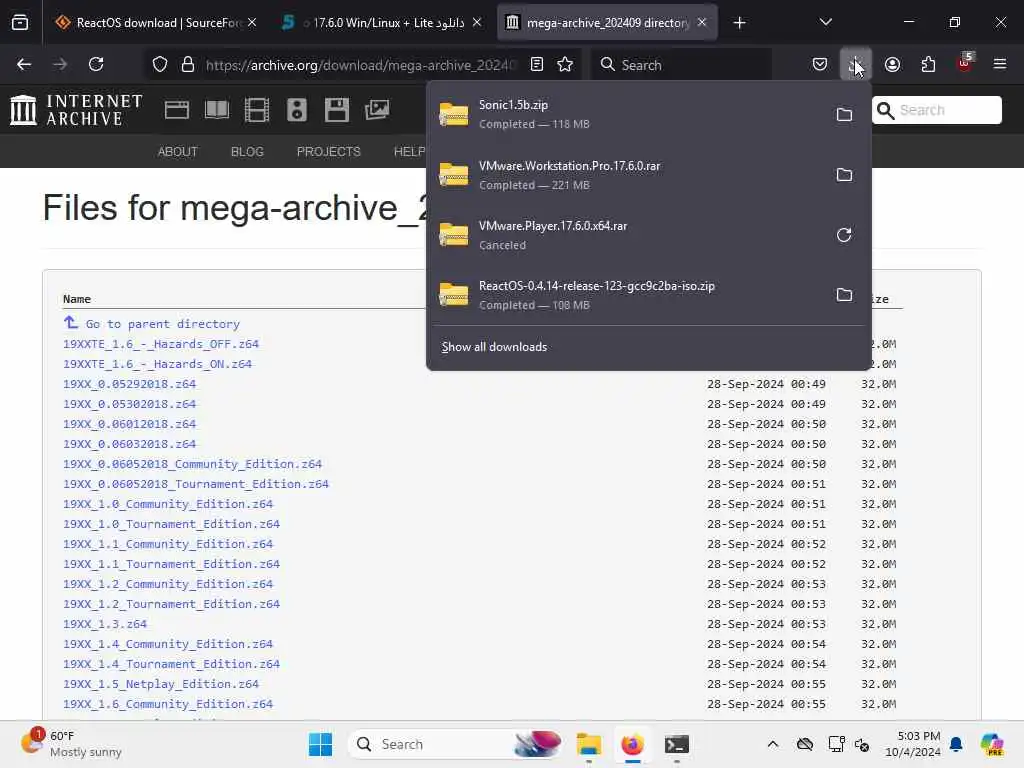The image size is (1024, 768).
Task: Download 19XXTE_1.6_-_Hazards_OFF.z64
Action: point(161,344)
